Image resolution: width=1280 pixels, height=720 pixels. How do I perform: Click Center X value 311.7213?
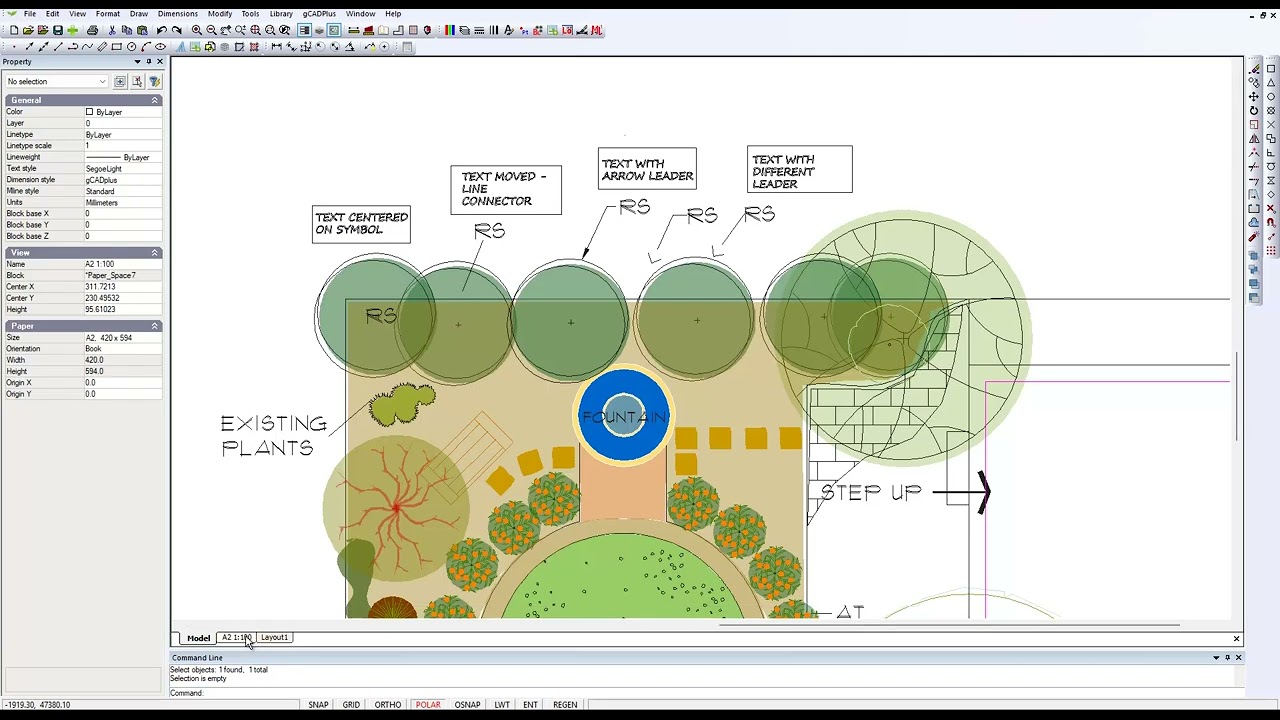[x=123, y=287]
